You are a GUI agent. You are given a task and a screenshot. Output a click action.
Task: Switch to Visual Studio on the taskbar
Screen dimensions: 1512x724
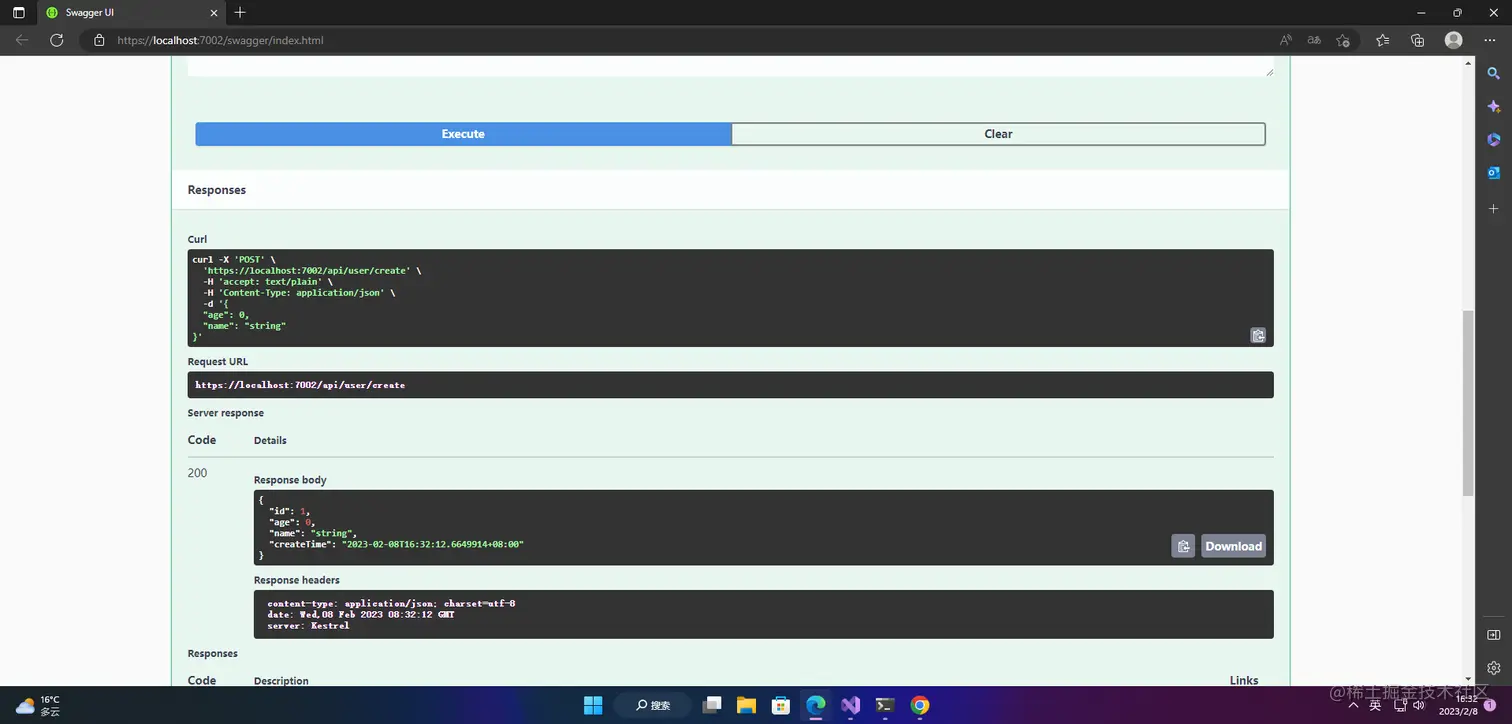pyautogui.click(x=851, y=705)
